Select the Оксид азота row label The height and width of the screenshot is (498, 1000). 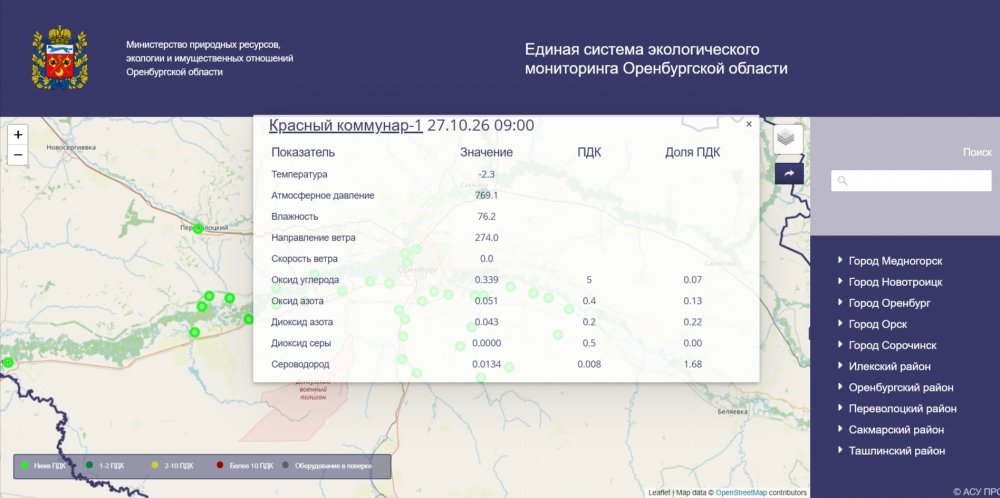(297, 300)
